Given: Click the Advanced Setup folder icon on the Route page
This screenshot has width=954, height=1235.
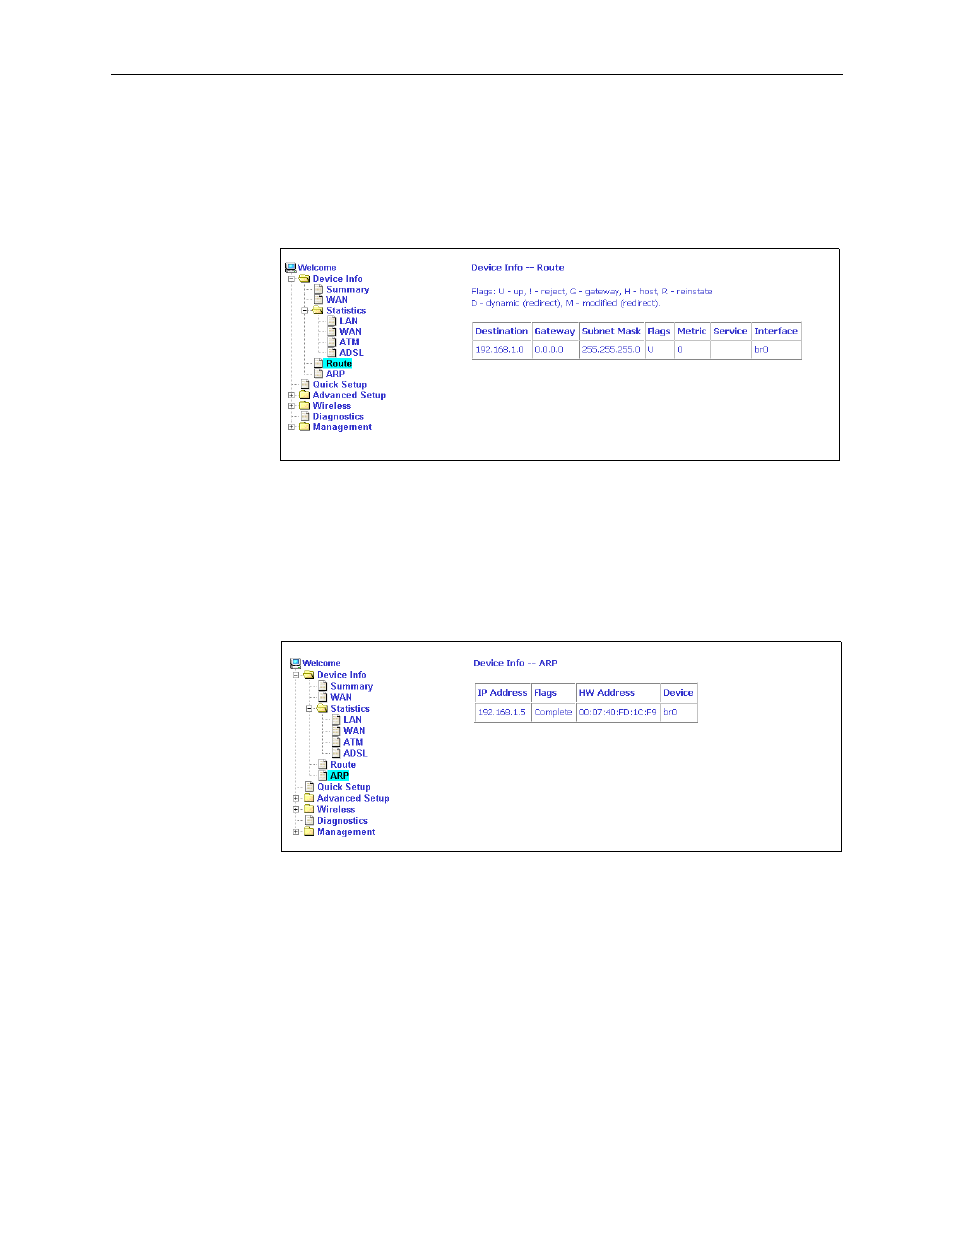Looking at the screenshot, I should pyautogui.click(x=305, y=395).
